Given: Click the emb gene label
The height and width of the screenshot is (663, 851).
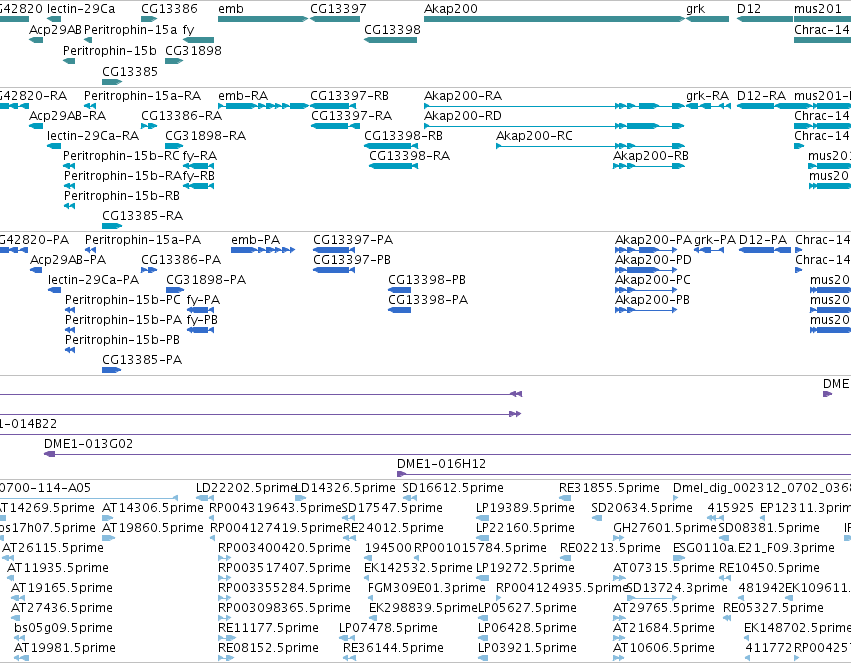Looking at the screenshot, I should [x=231, y=9].
